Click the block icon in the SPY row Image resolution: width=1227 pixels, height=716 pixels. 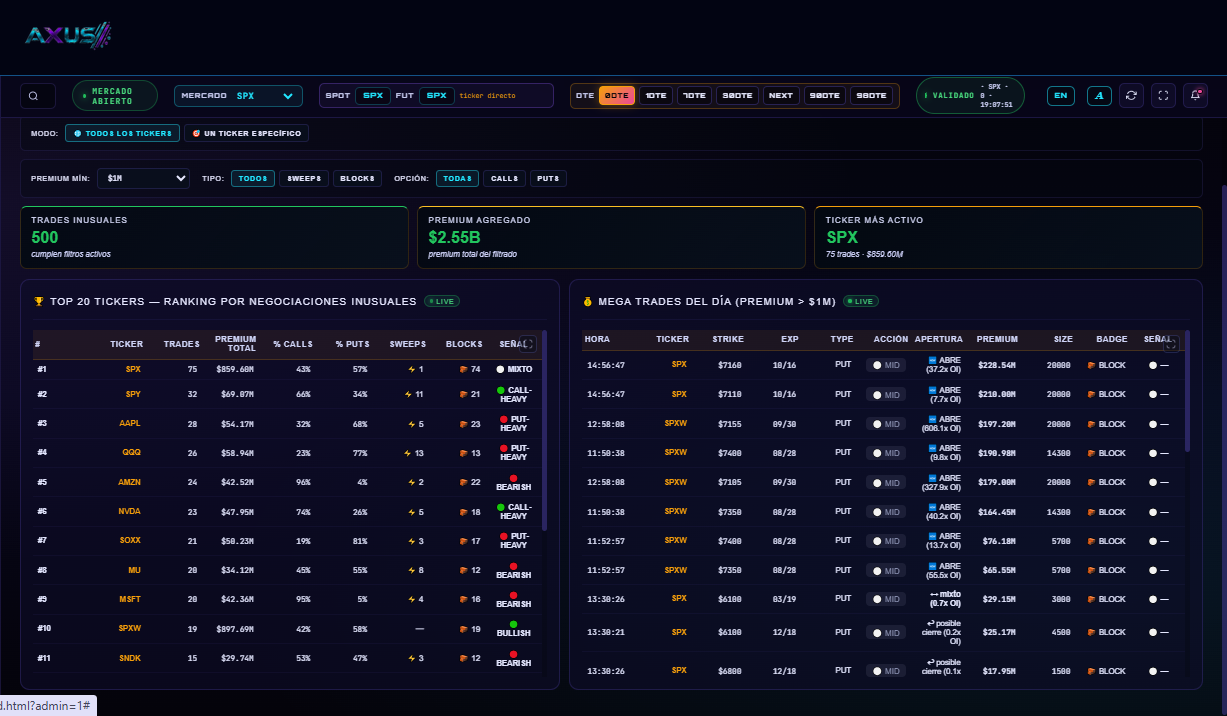(463, 394)
